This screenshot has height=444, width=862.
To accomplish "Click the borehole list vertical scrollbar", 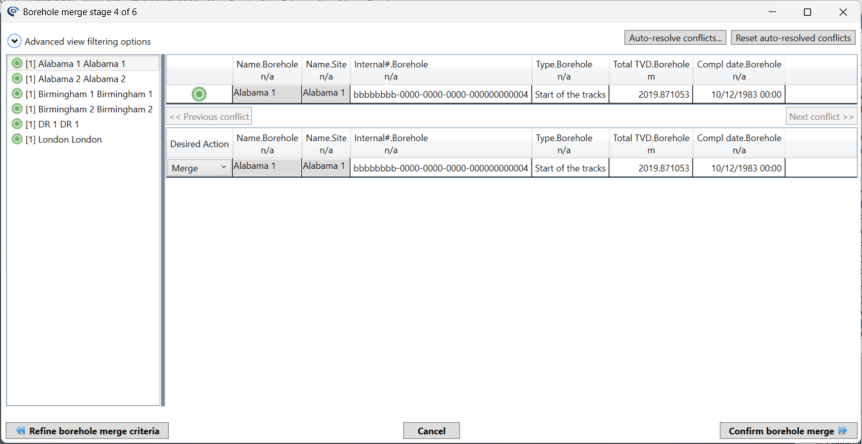I will pos(162,230).
